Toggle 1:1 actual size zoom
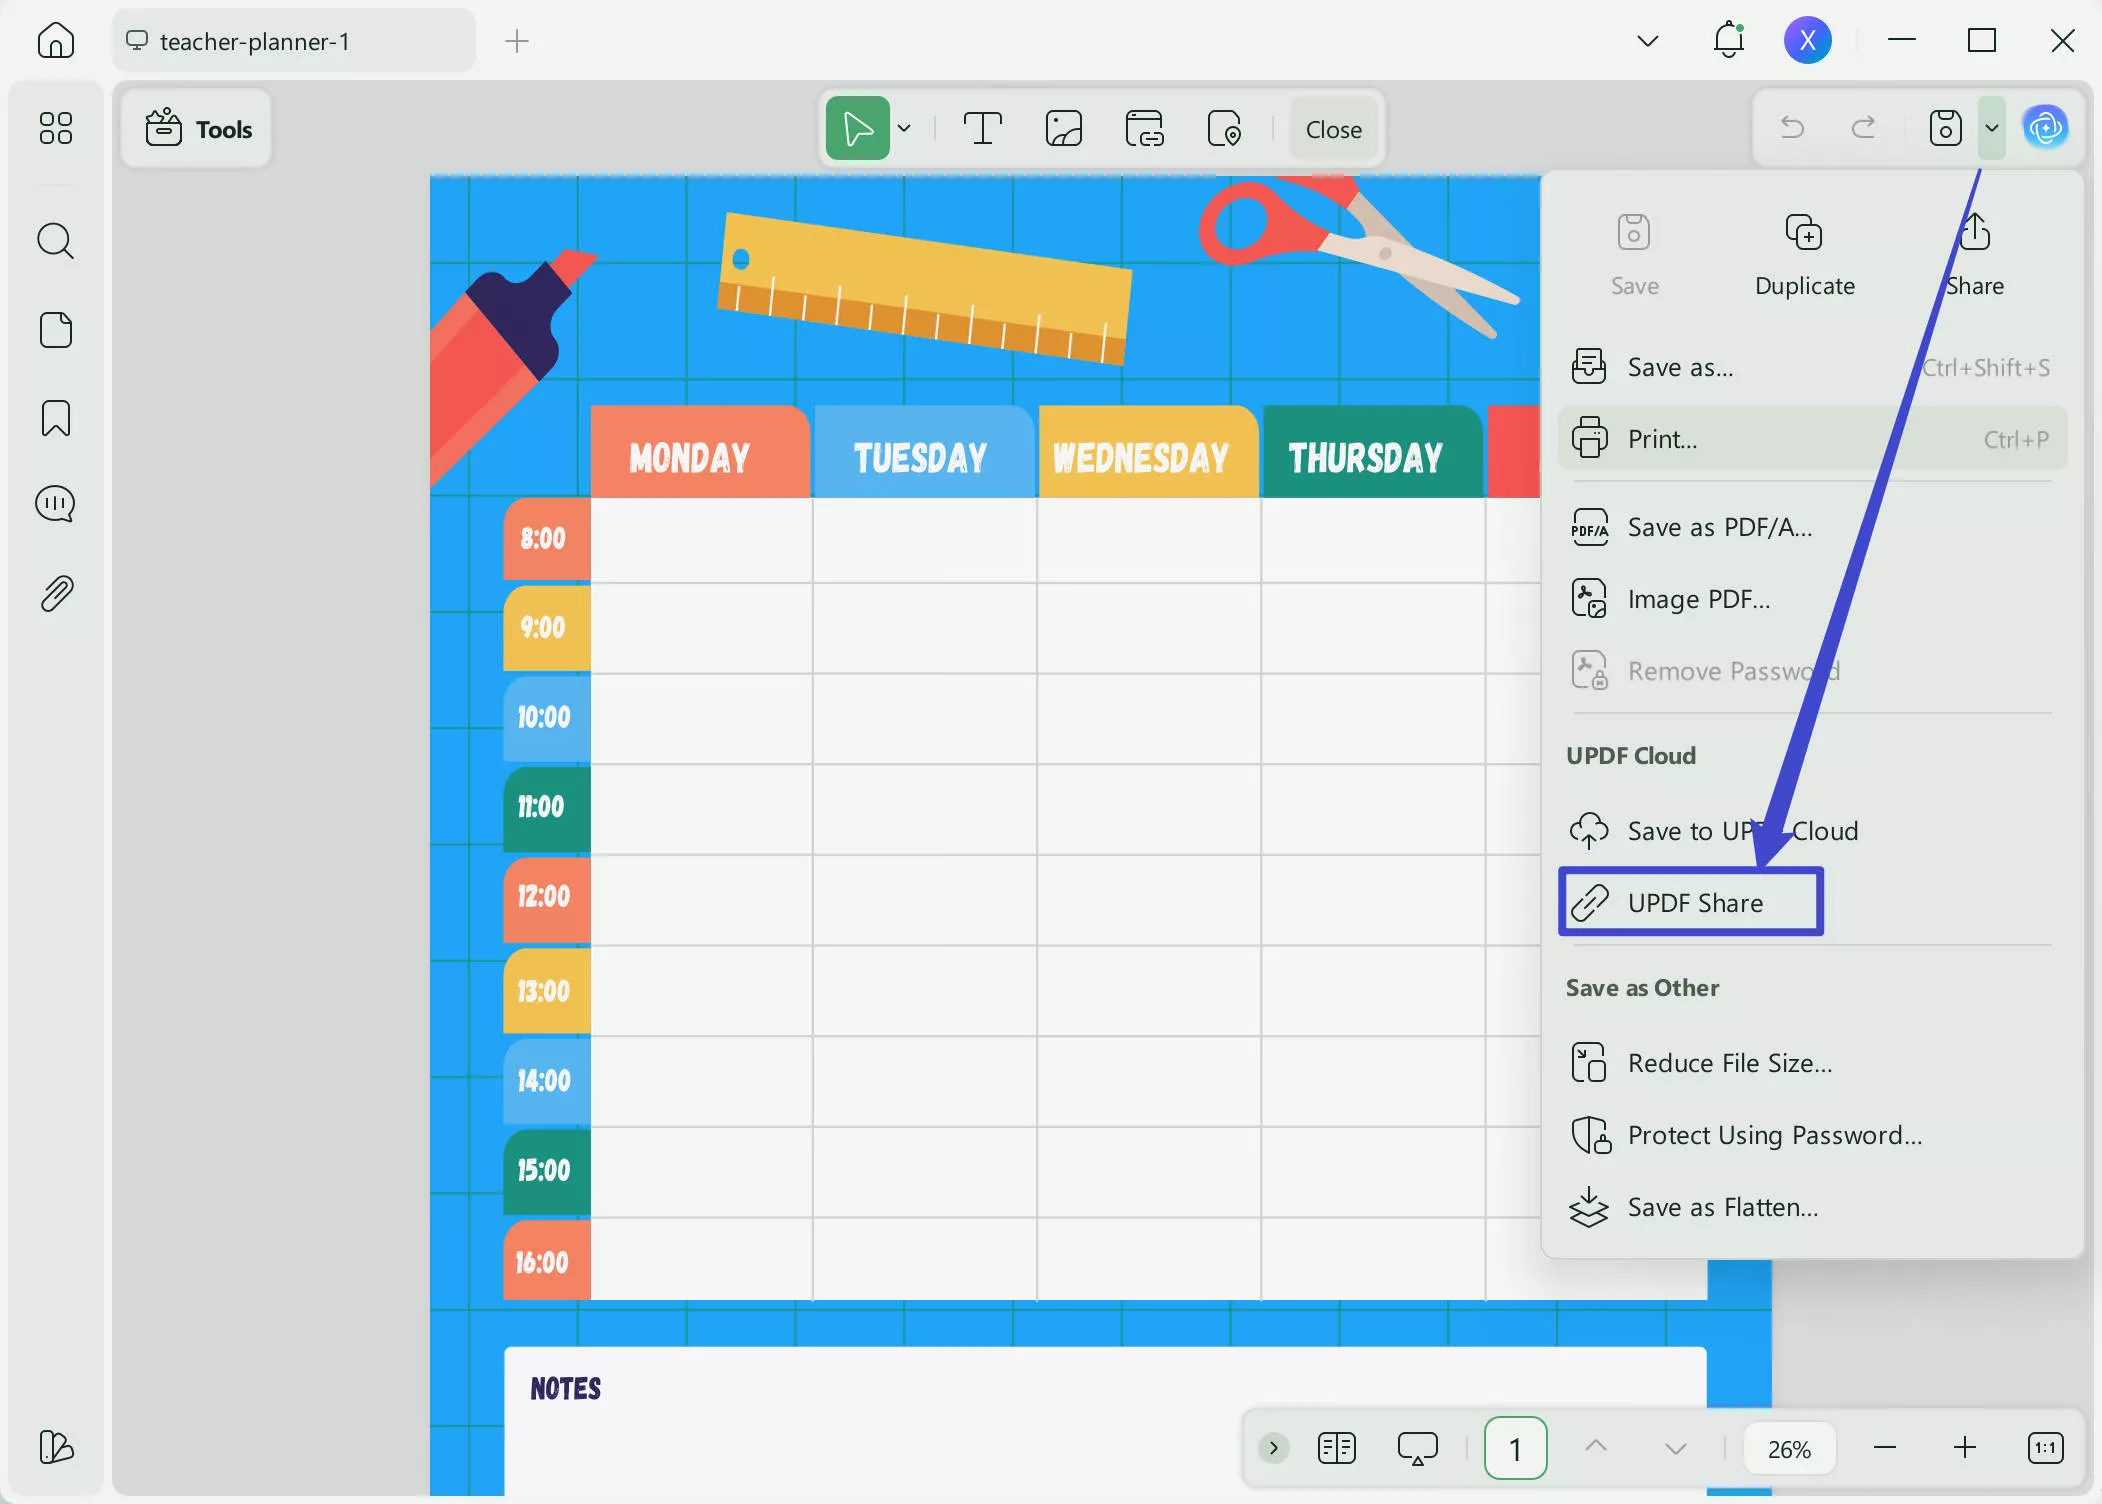The image size is (2102, 1504). pos(2045,1447)
